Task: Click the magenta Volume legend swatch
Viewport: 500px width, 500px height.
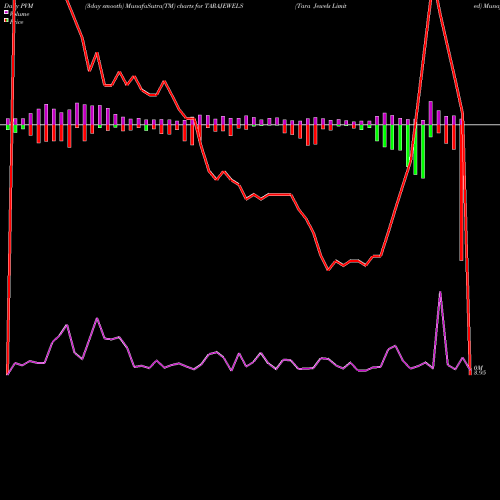Action: click(6, 12)
